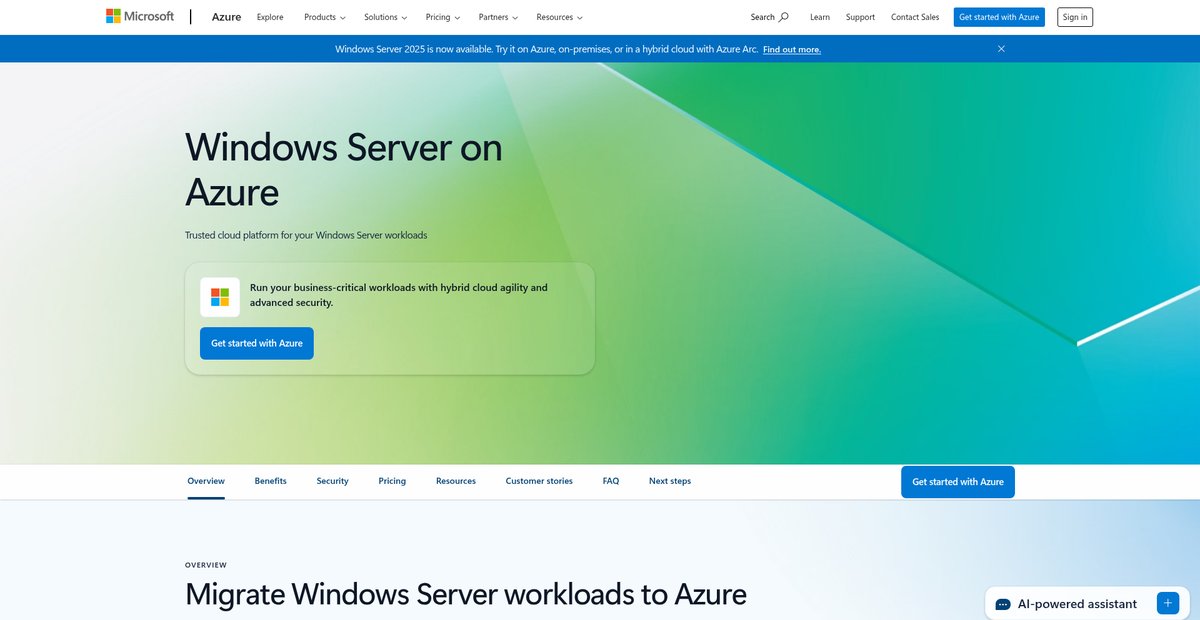Open the Support link
Screen dimensions: 1200x620
tap(860, 17)
